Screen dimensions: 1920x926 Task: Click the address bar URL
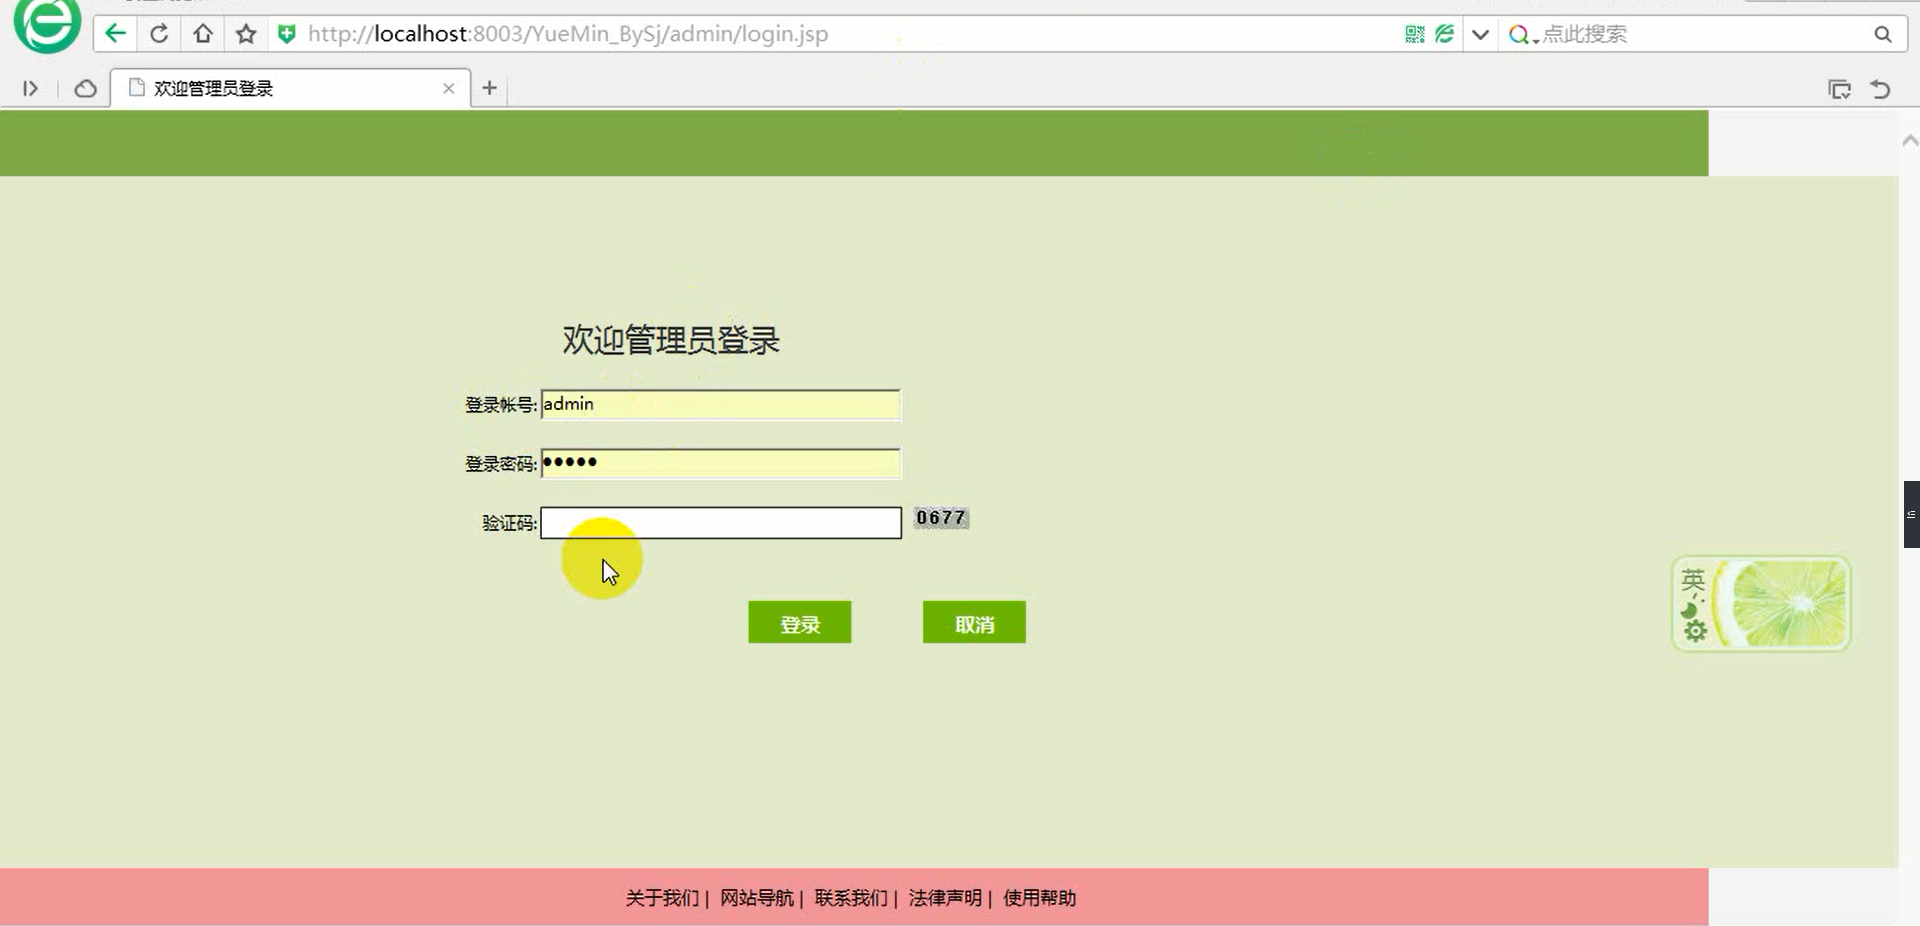(x=568, y=34)
